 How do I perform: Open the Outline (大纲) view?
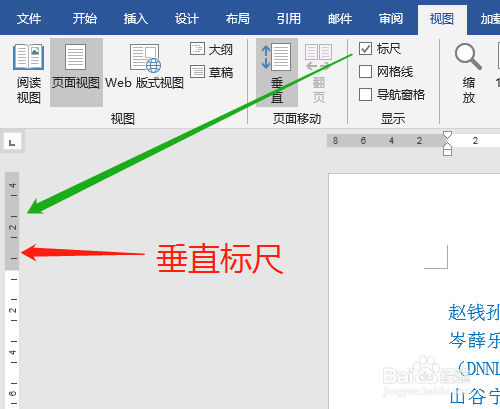(x=211, y=49)
